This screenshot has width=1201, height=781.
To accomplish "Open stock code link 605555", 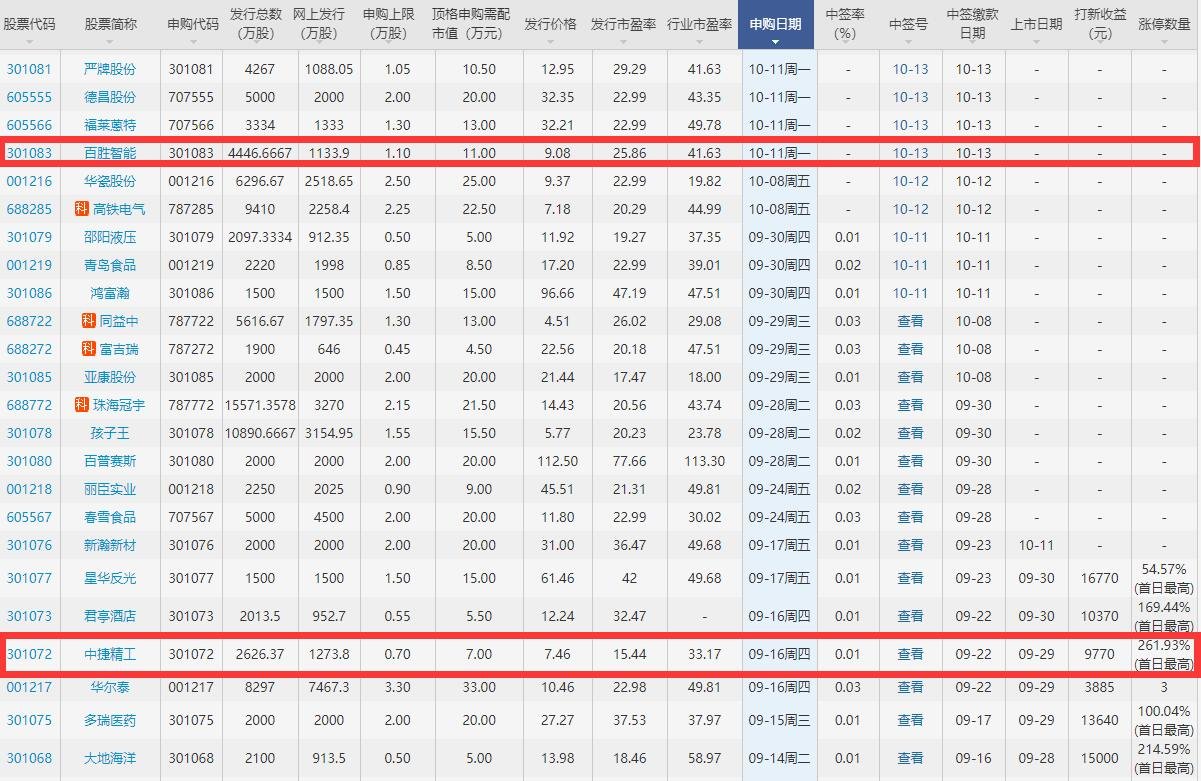I will tap(30, 97).
